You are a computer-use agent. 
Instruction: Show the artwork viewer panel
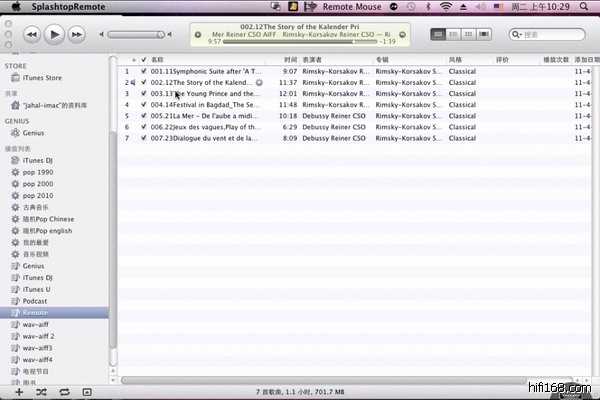(87, 391)
